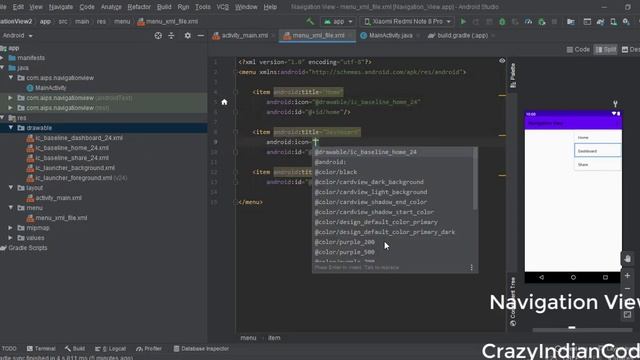Screen dimensions: 640x360
Task: Choose @color/design_default_color_primary suggestion
Action: (393, 222)
